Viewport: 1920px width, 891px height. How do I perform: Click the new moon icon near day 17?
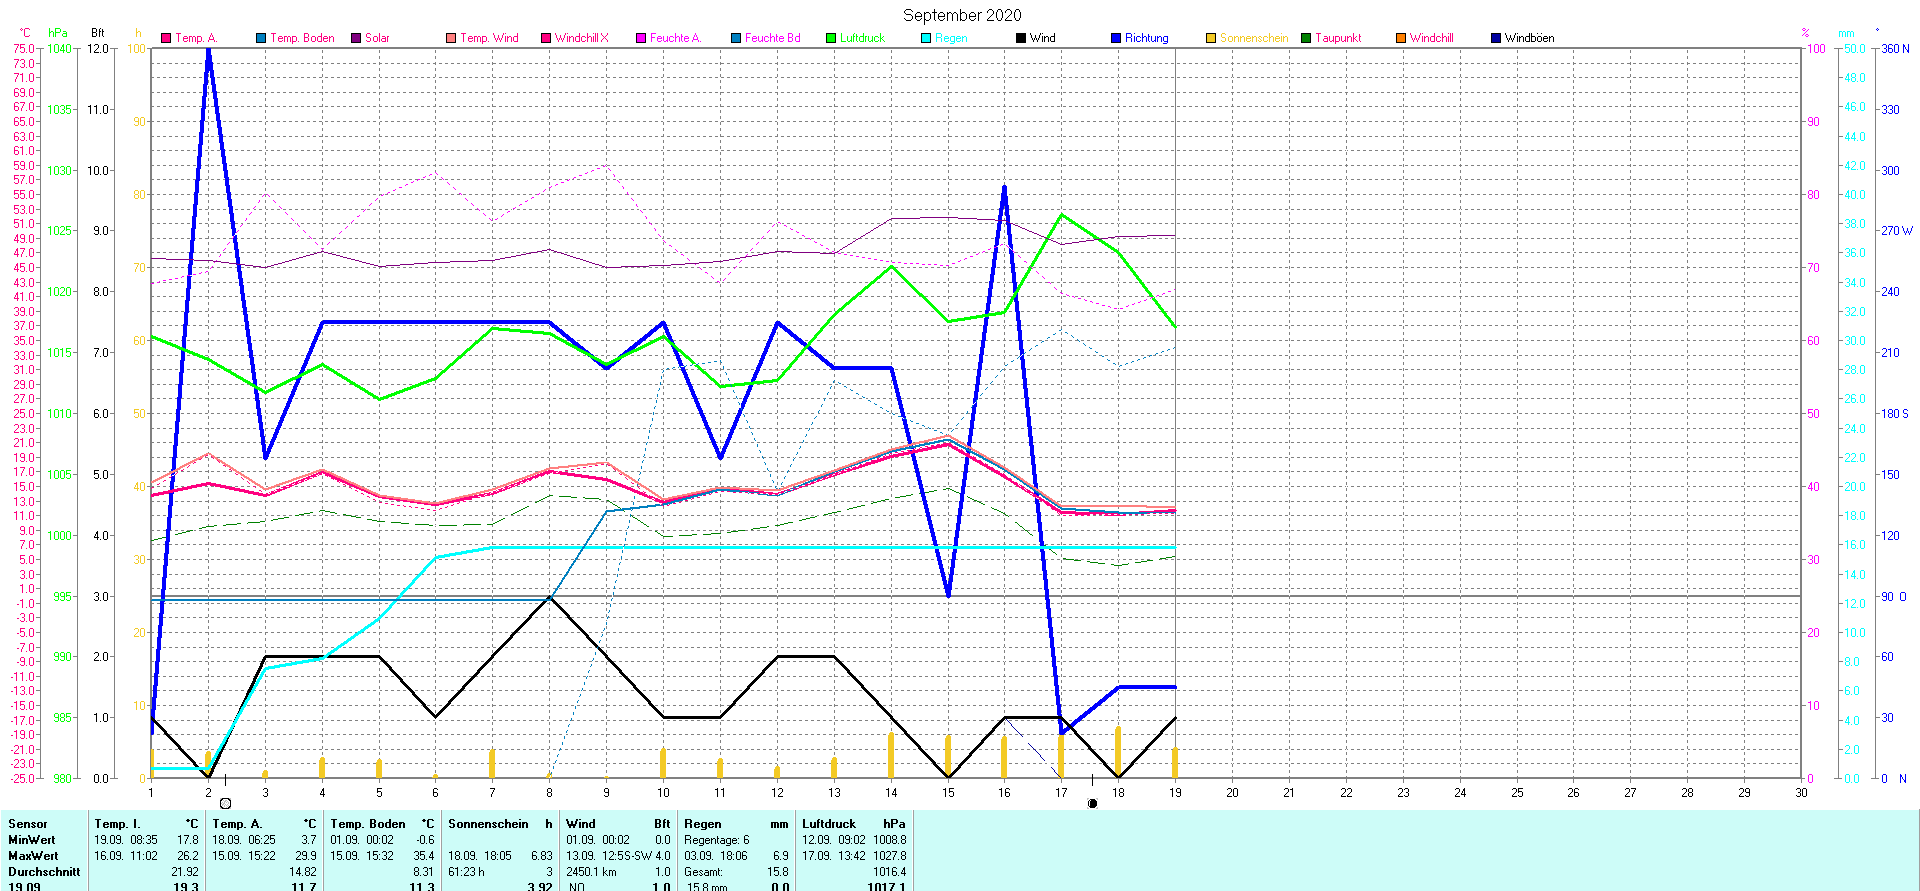point(1092,803)
